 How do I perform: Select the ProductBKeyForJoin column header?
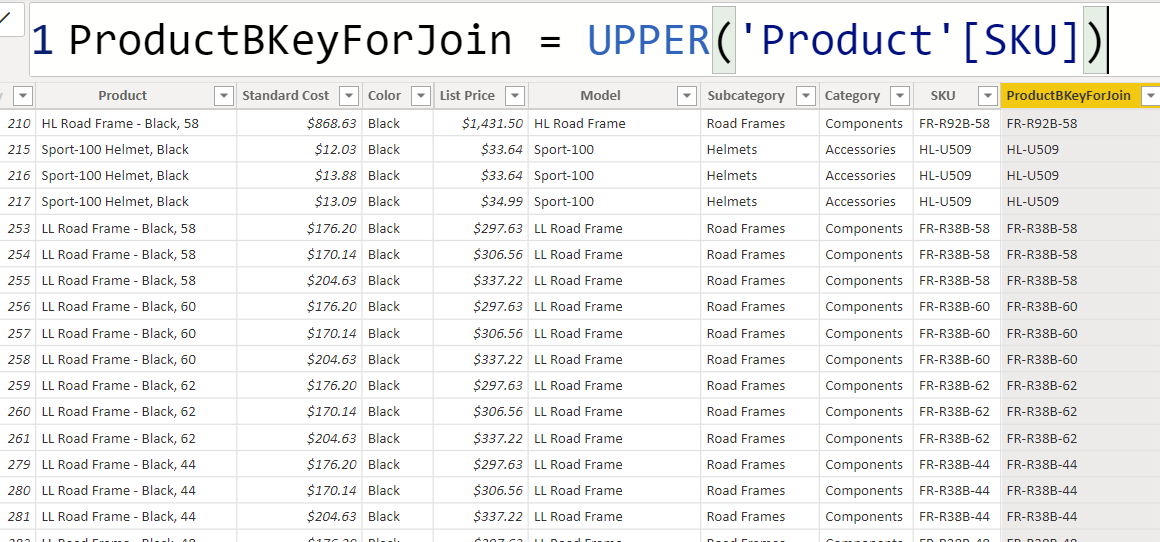[1068, 96]
